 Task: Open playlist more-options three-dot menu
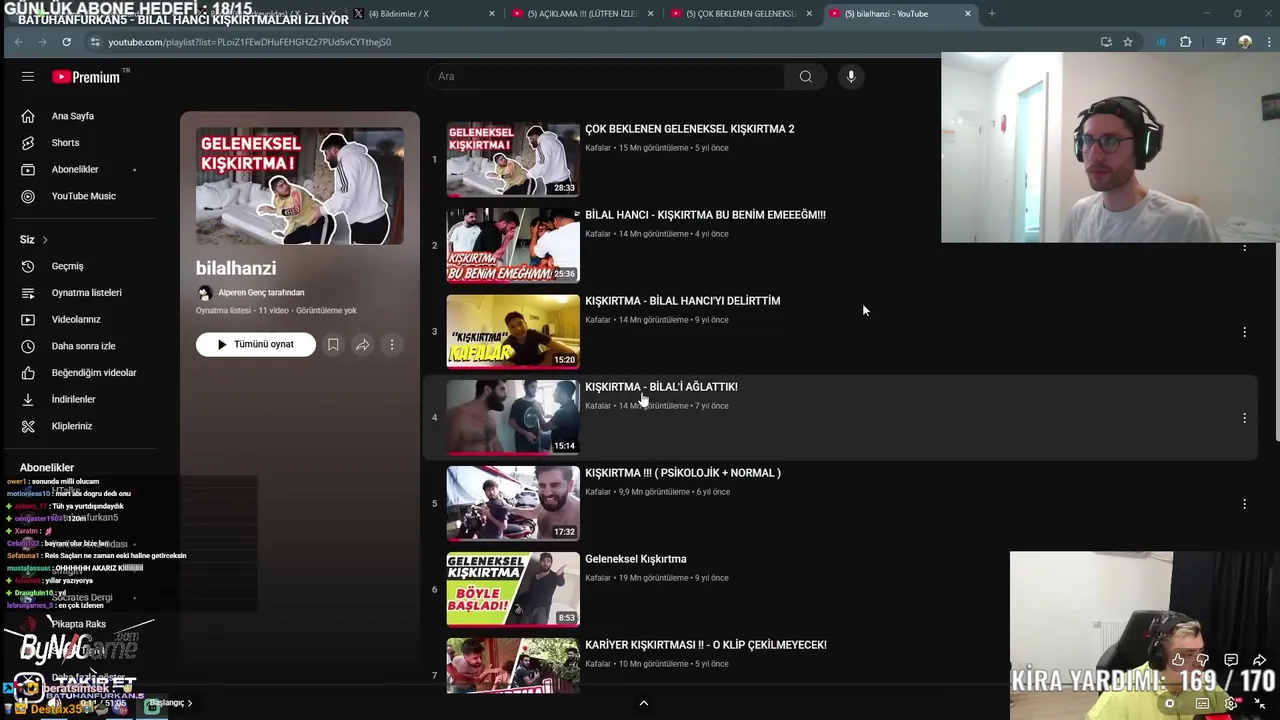coord(392,344)
